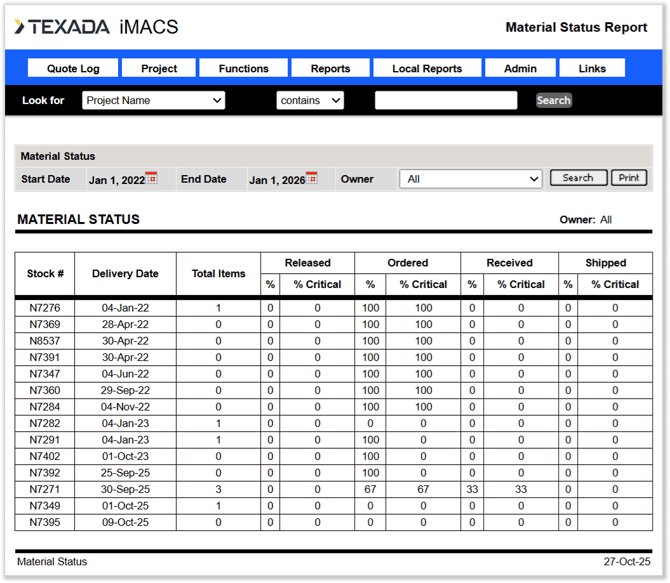Open the End Date calendar icon
The image size is (670, 583).
click(x=312, y=178)
